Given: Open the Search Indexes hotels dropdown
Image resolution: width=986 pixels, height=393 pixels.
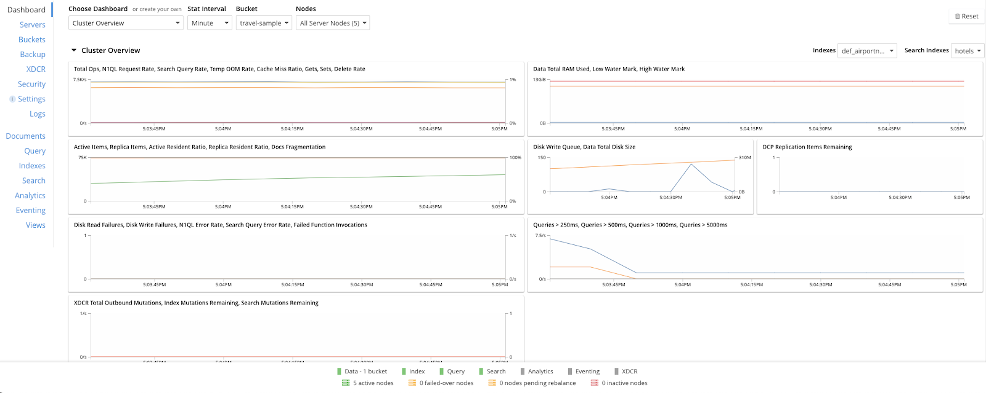Looking at the screenshot, I should pos(968,51).
